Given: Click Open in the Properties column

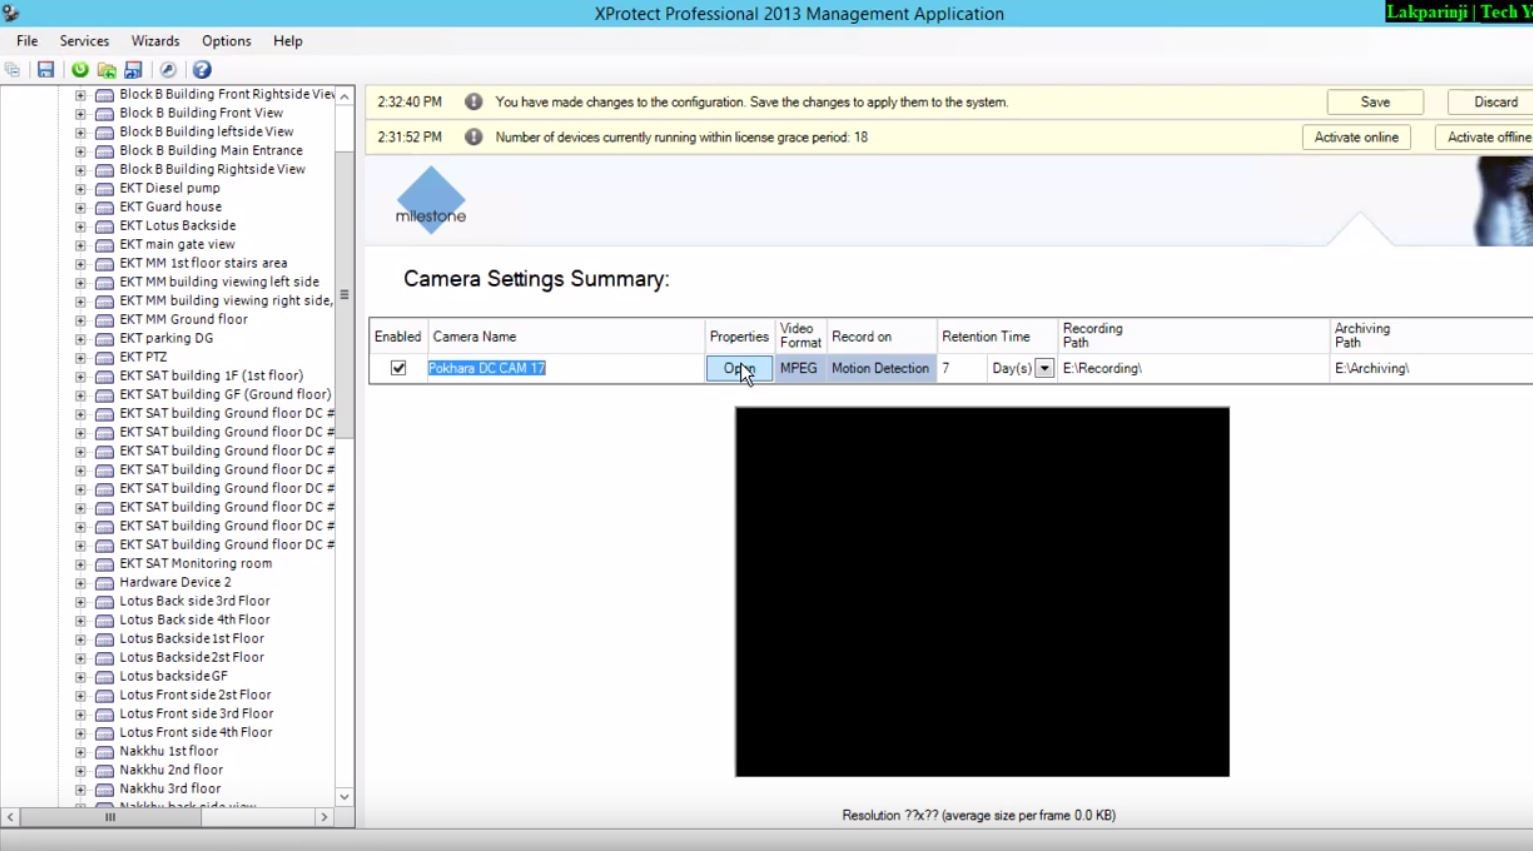Looking at the screenshot, I should pos(739,368).
